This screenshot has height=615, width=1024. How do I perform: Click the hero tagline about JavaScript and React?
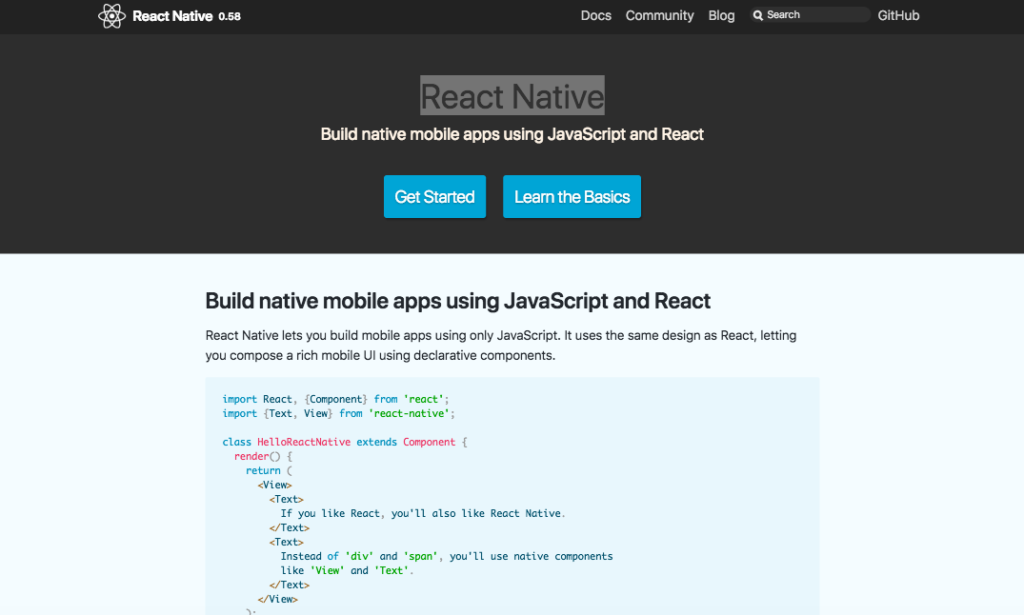tap(512, 133)
